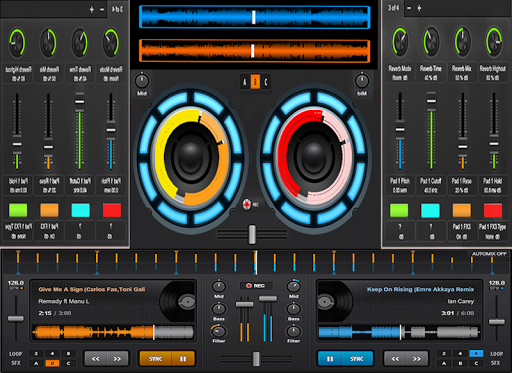512x373 pixels.
Task: Toggle SFX A on the left deck
Action: tap(36, 363)
